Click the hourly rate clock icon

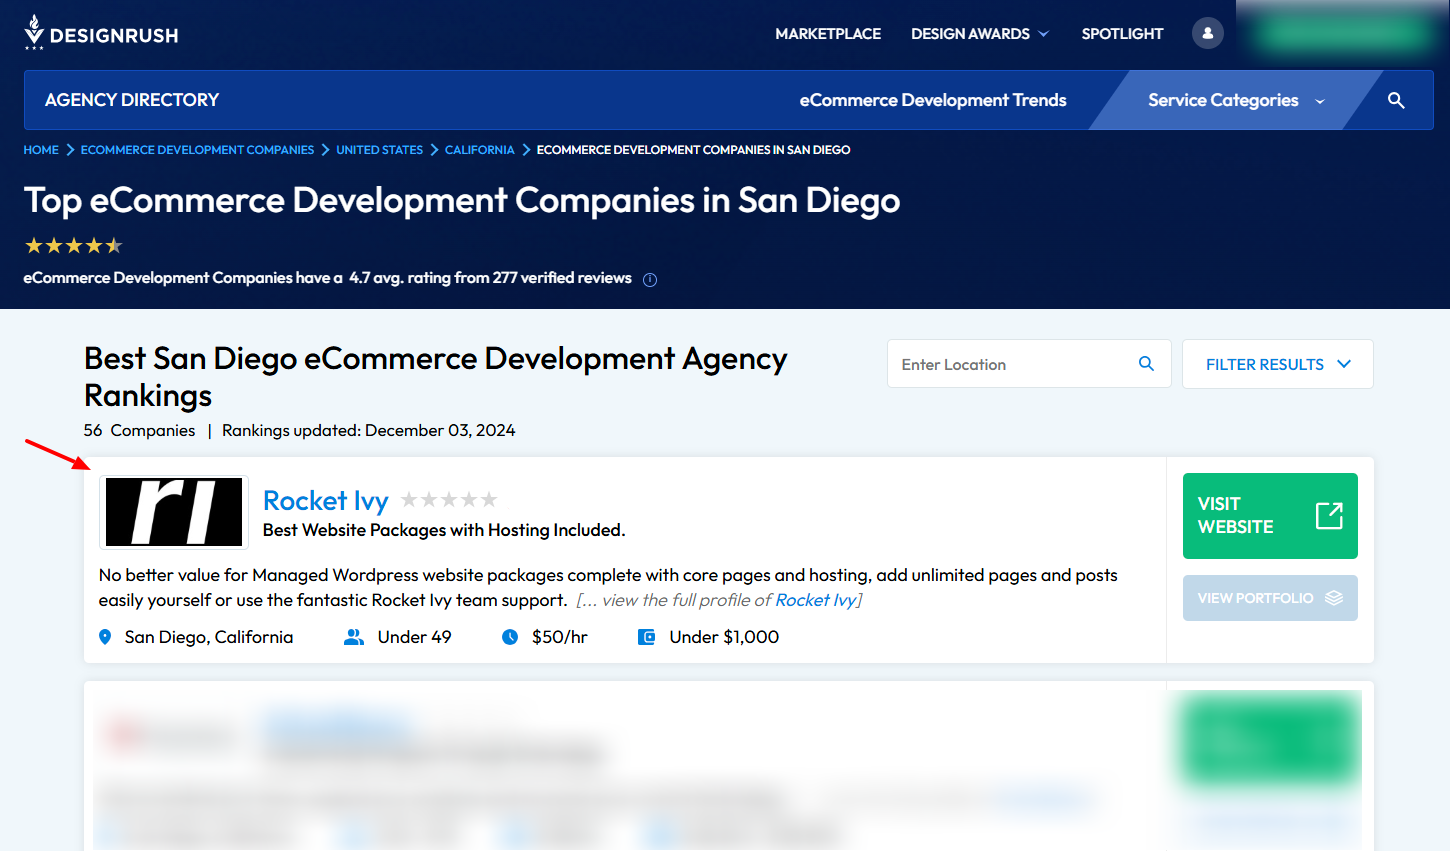pos(510,637)
